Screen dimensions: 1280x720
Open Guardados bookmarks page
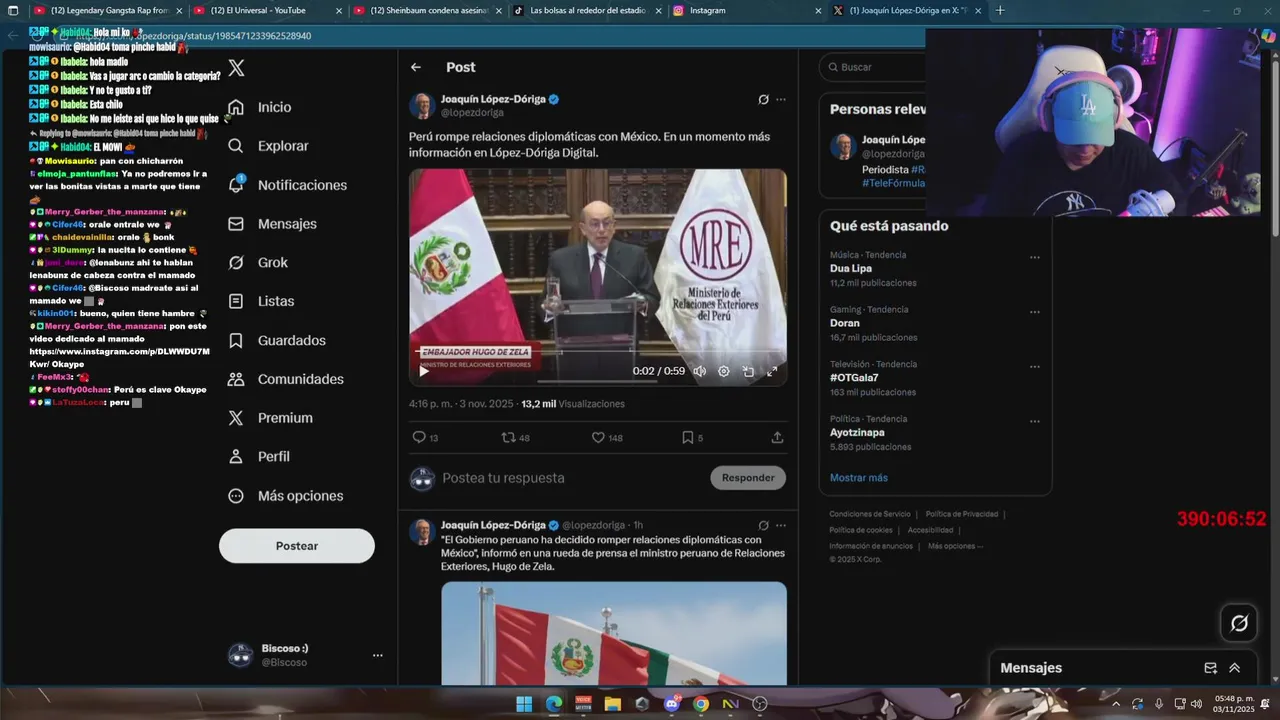point(276,340)
